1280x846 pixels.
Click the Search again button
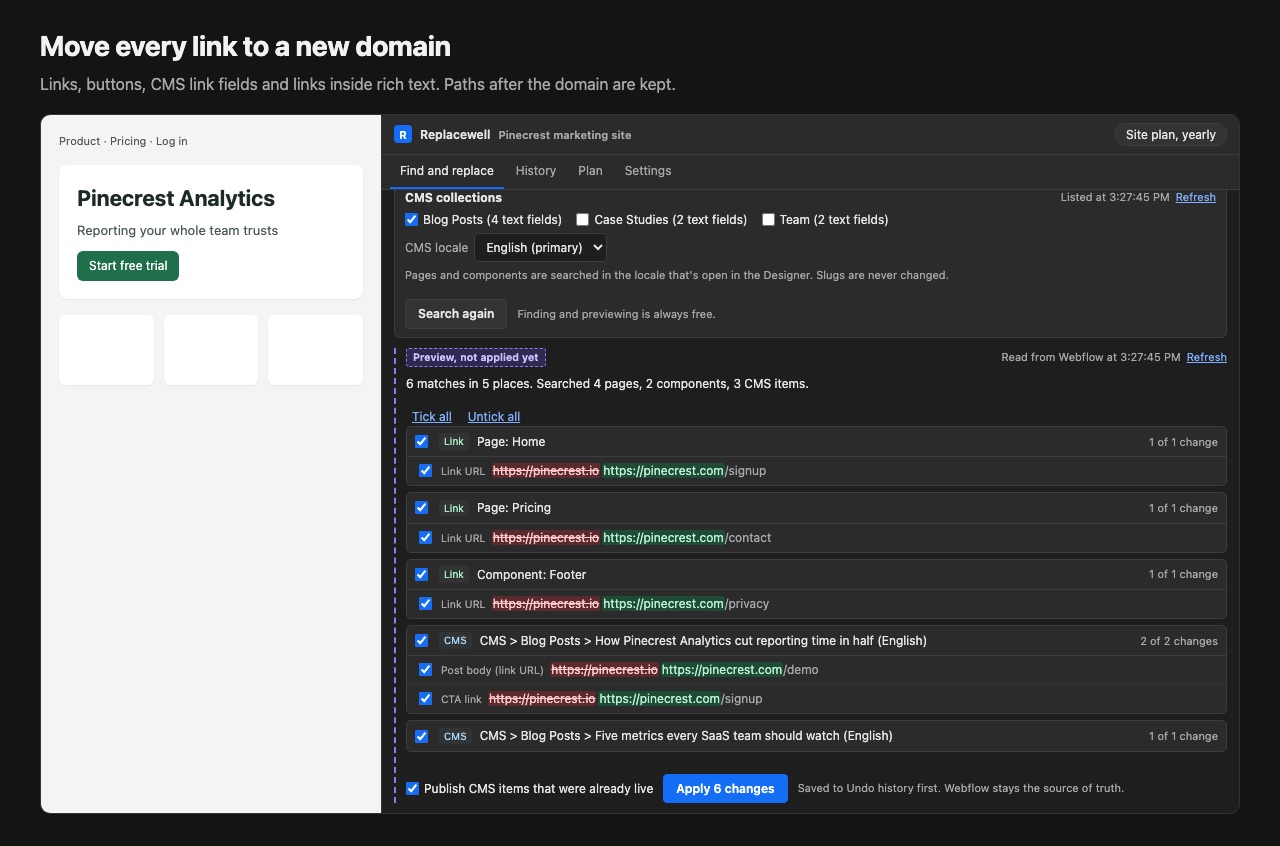tap(456, 314)
